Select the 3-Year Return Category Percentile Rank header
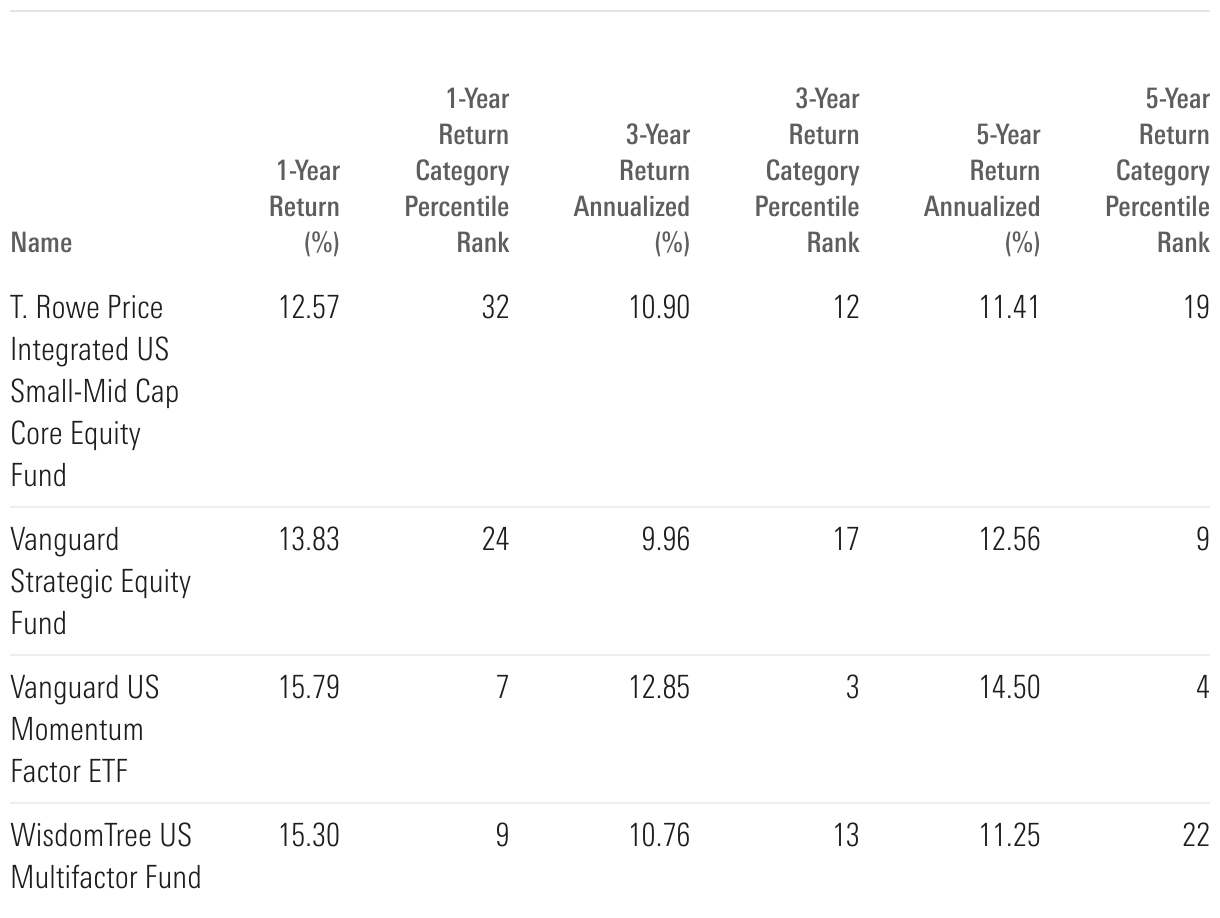The width and height of the screenshot is (1220, 918). (x=807, y=170)
